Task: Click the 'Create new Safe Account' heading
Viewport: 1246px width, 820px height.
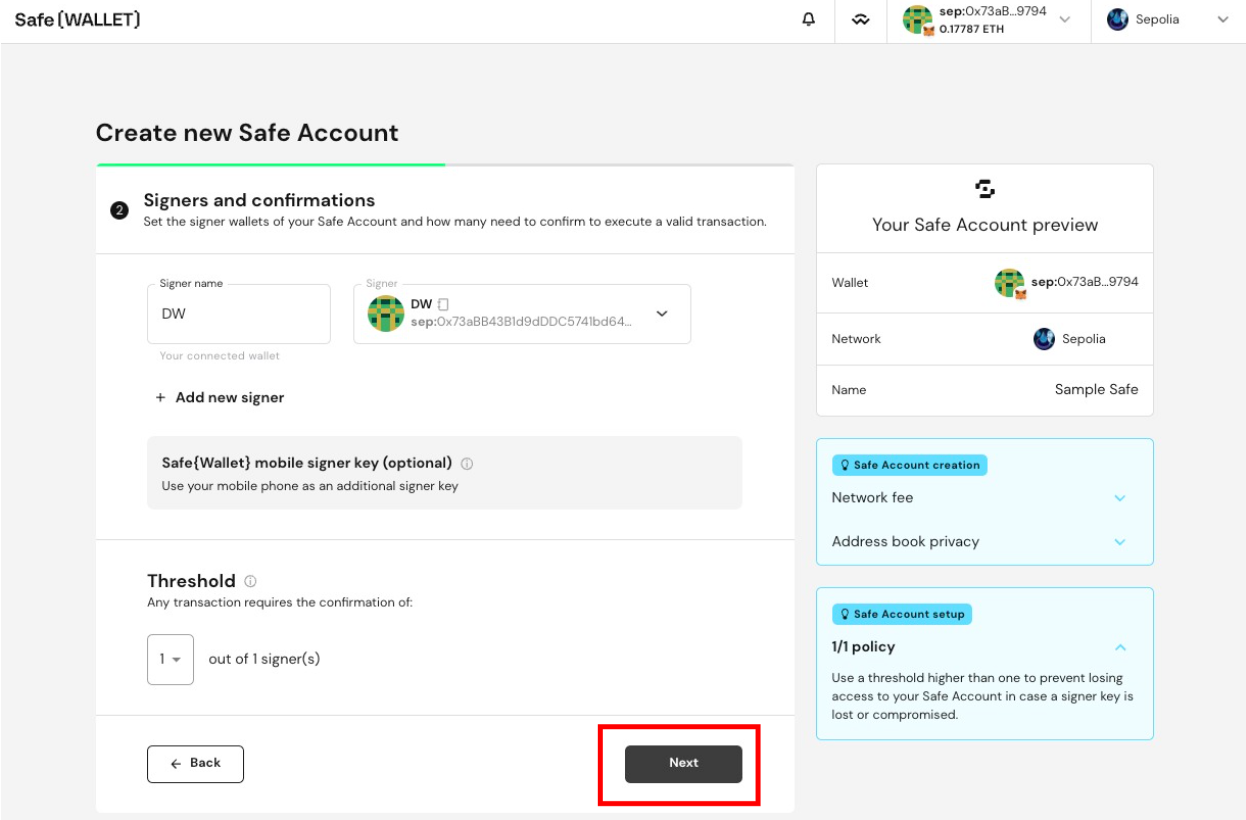Action: pos(247,133)
